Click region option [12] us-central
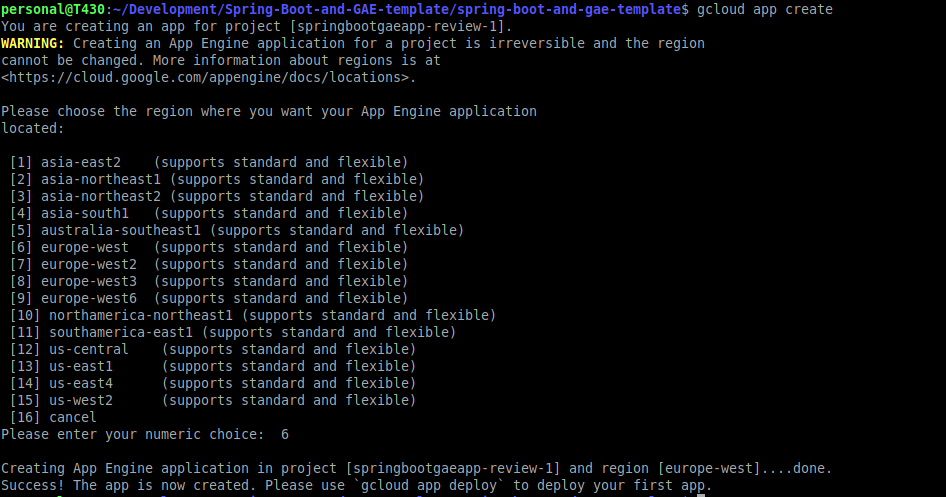Image resolution: width=946 pixels, height=497 pixels. 213,349
